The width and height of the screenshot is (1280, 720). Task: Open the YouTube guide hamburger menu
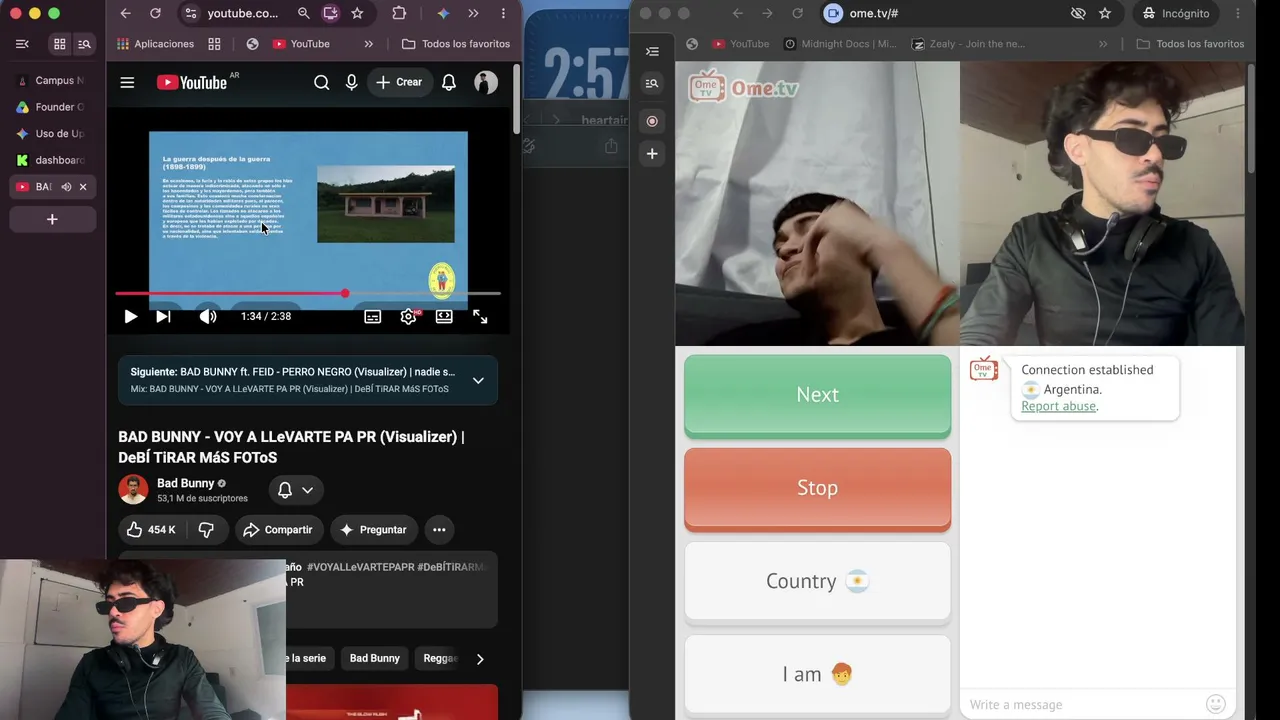pyautogui.click(x=127, y=82)
